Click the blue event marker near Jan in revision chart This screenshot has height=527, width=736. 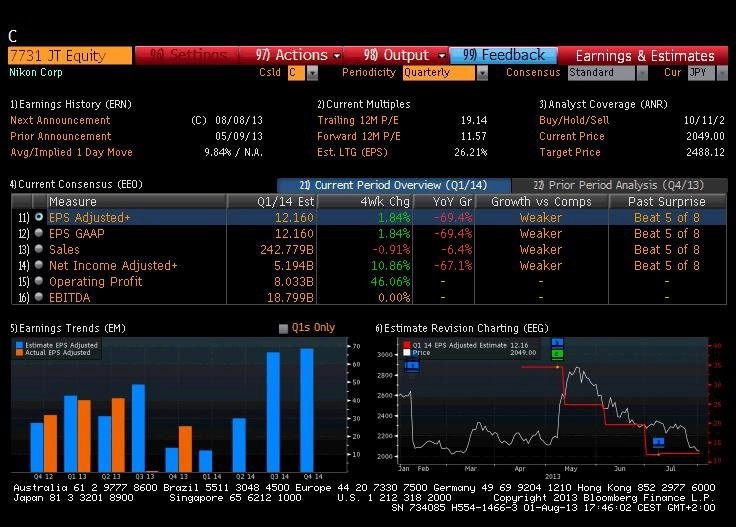point(412,366)
